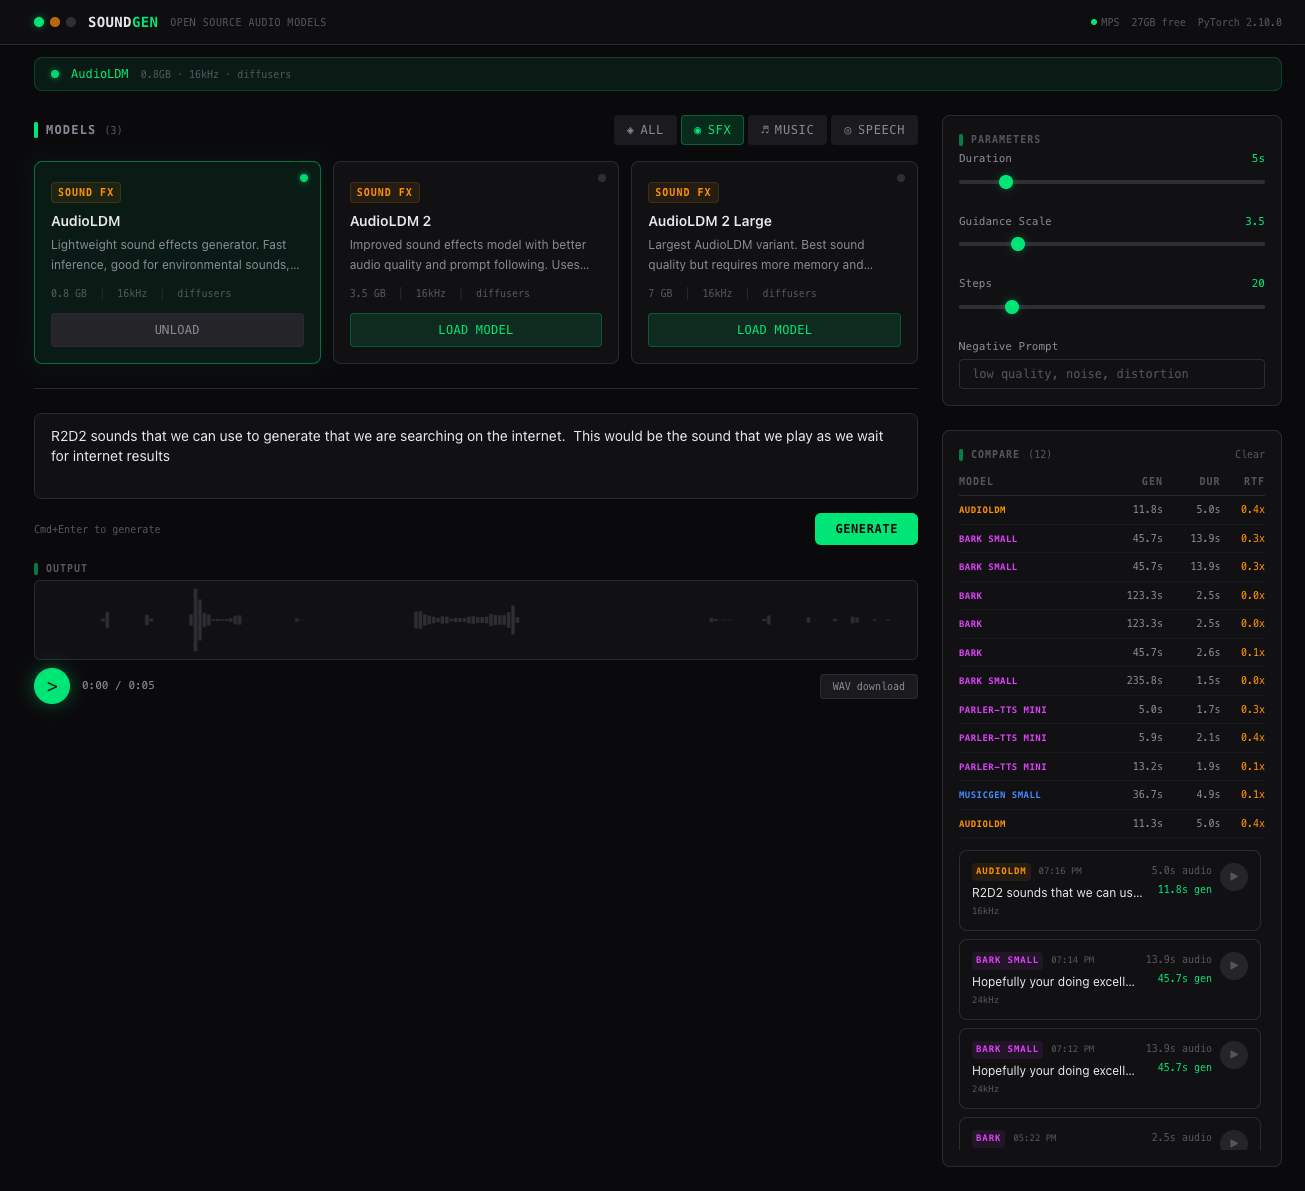Viewport: 1305px width, 1191px height.
Task: Click the 'AudioLDM' name in loaded banner
Action: [100, 74]
